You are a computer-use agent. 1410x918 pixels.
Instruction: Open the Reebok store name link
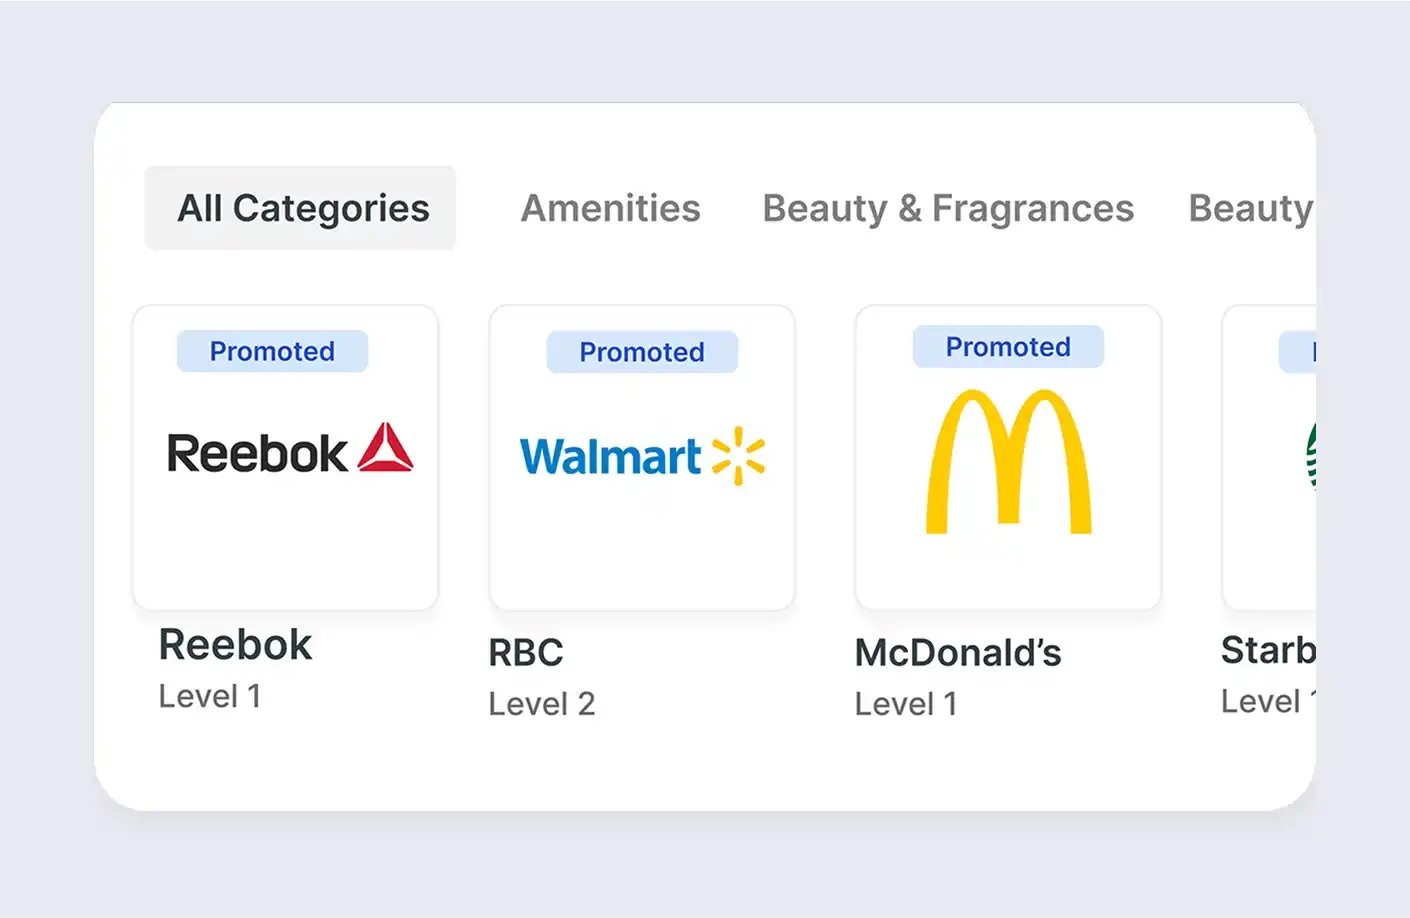tap(235, 645)
